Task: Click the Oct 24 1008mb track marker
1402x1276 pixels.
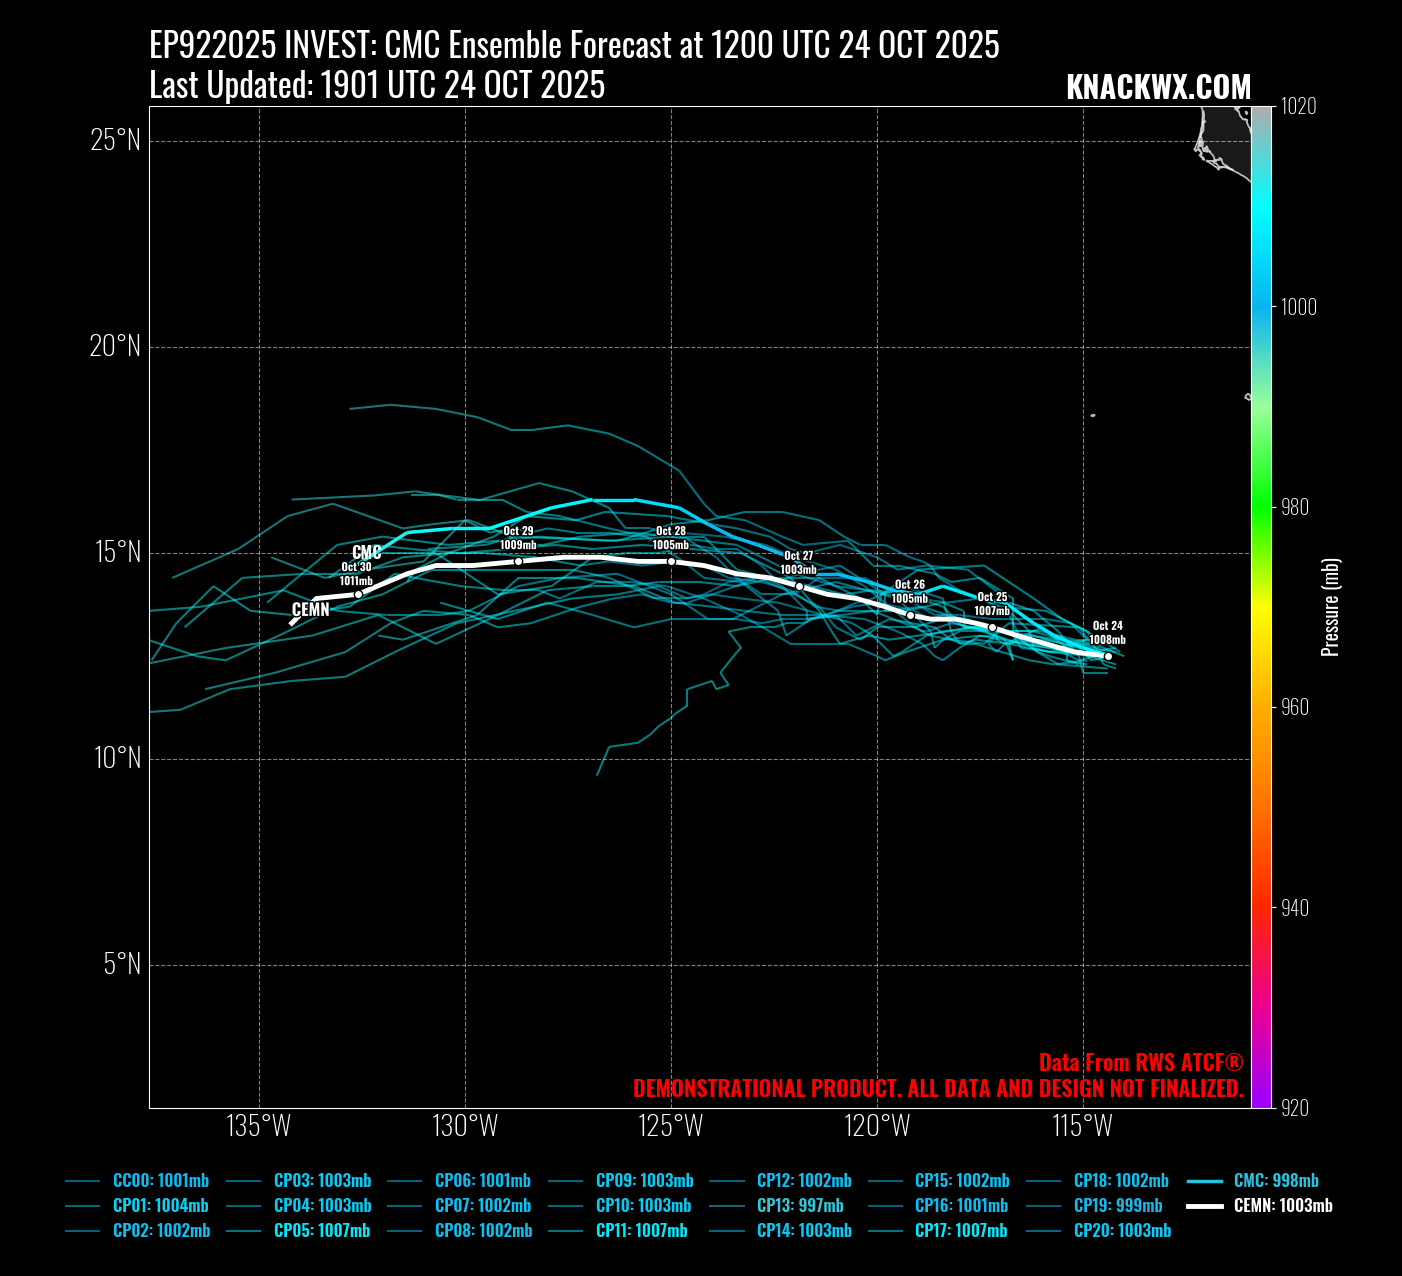Action: coord(1107,656)
